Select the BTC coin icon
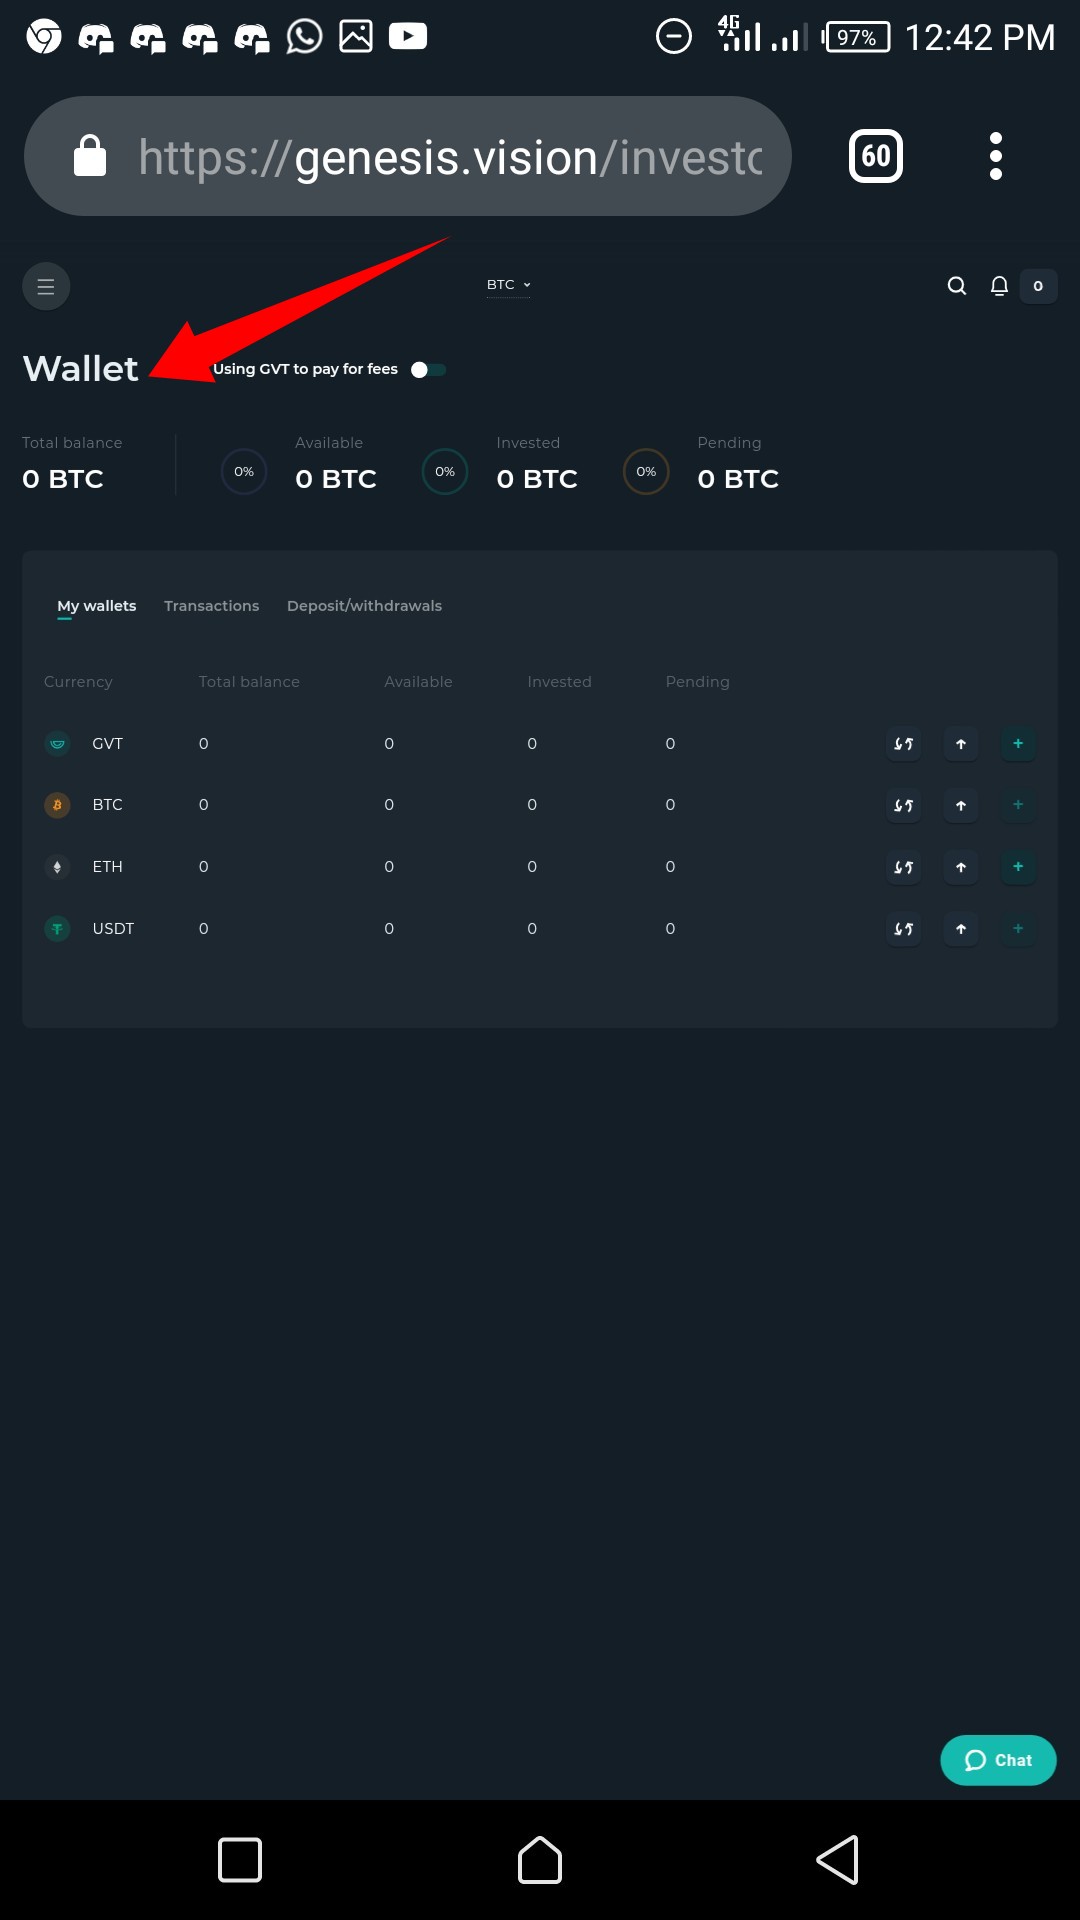This screenshot has height=1920, width=1080. click(57, 805)
